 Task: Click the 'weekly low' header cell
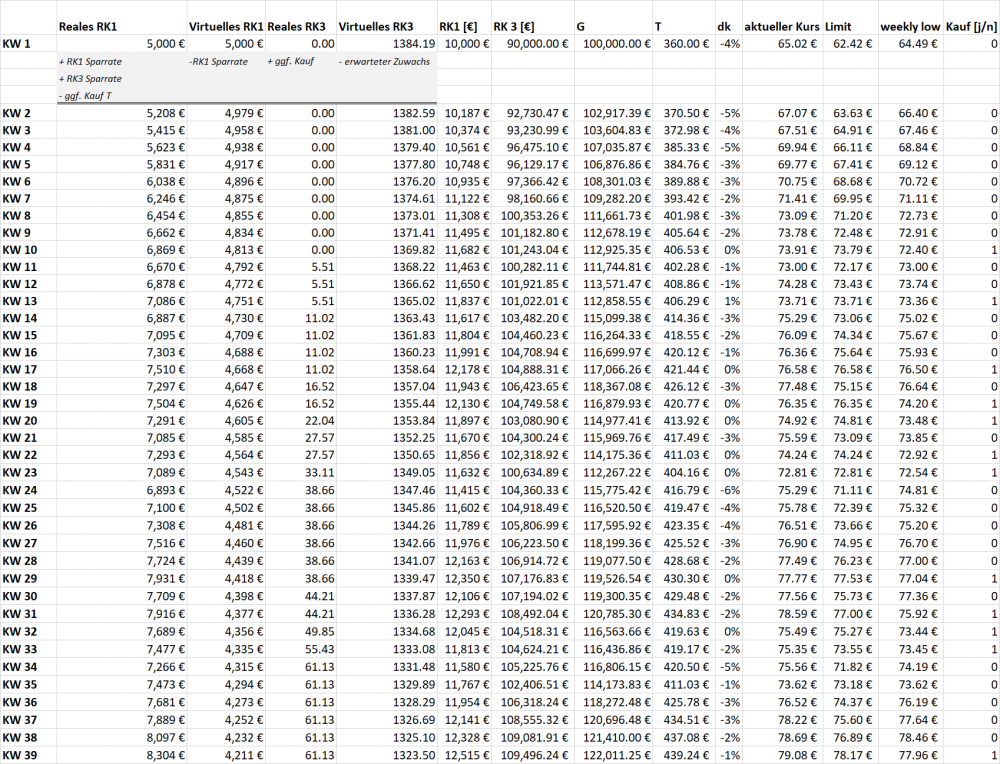coord(910,27)
